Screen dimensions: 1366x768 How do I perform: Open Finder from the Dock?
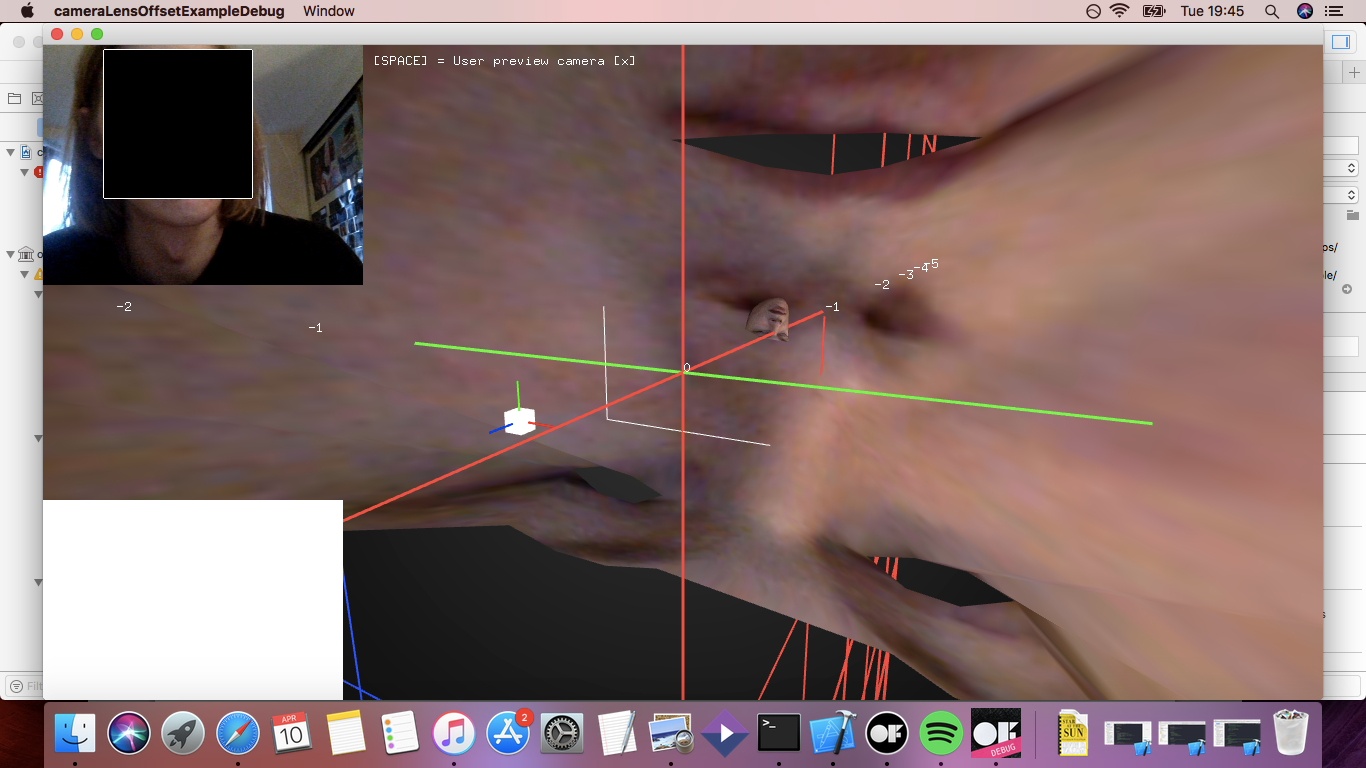point(75,734)
